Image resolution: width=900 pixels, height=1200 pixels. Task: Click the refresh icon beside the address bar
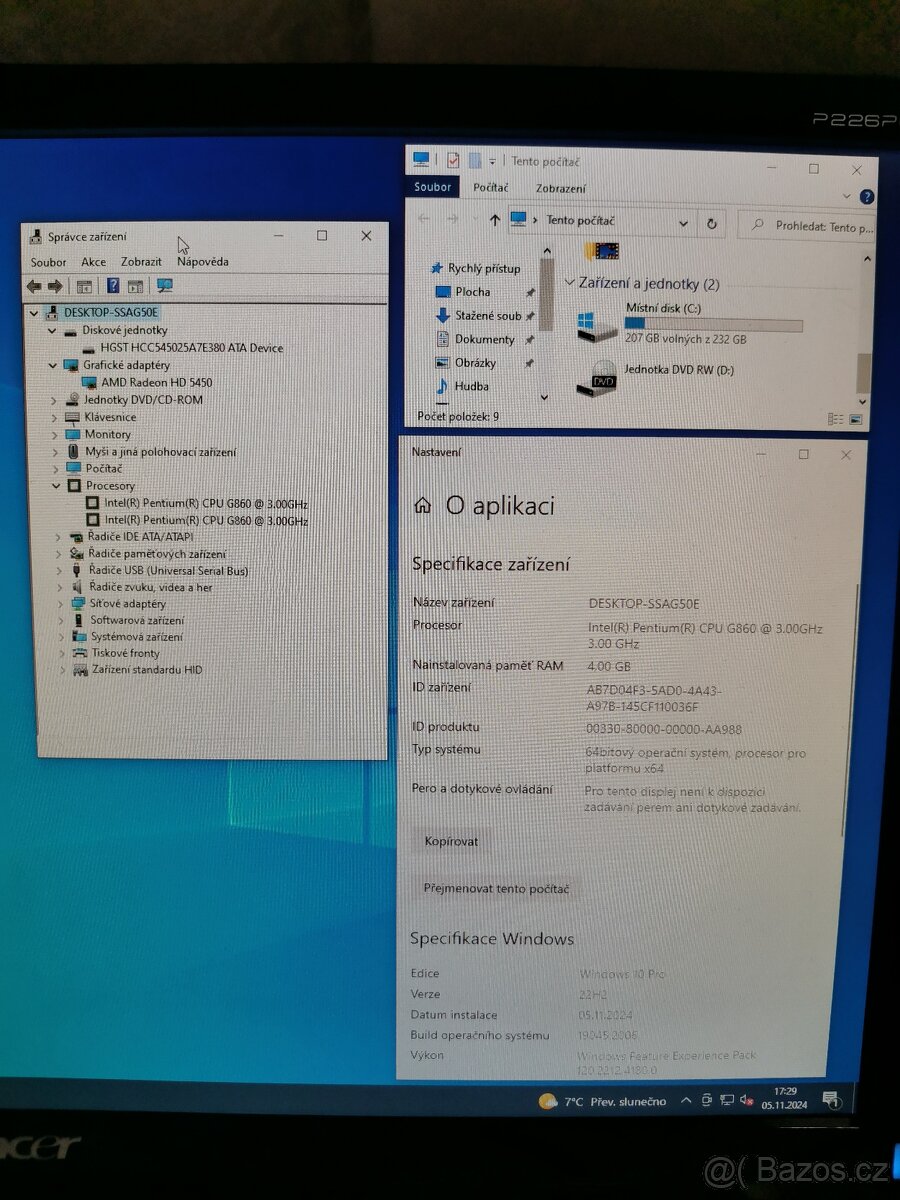click(712, 223)
